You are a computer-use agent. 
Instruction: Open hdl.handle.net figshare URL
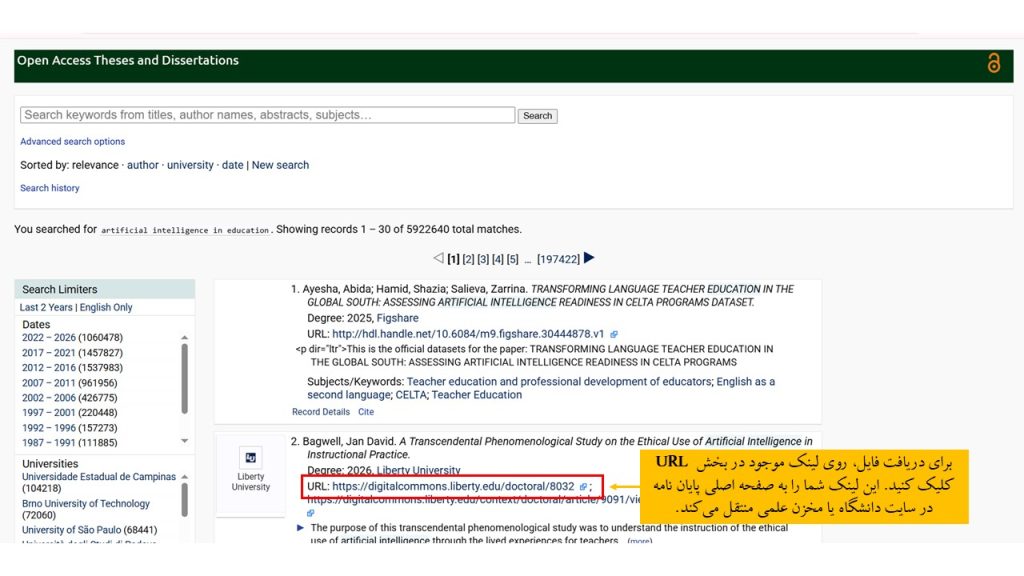point(468,334)
